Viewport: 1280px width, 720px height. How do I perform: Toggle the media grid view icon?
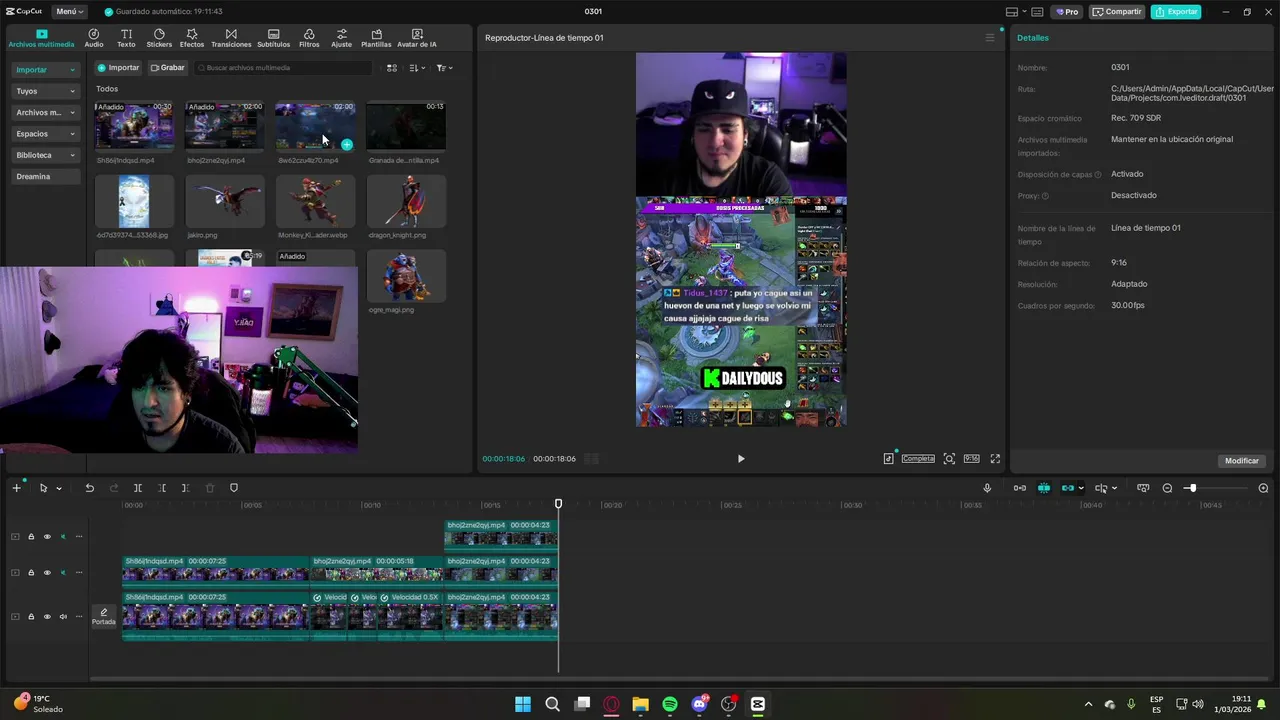392,68
